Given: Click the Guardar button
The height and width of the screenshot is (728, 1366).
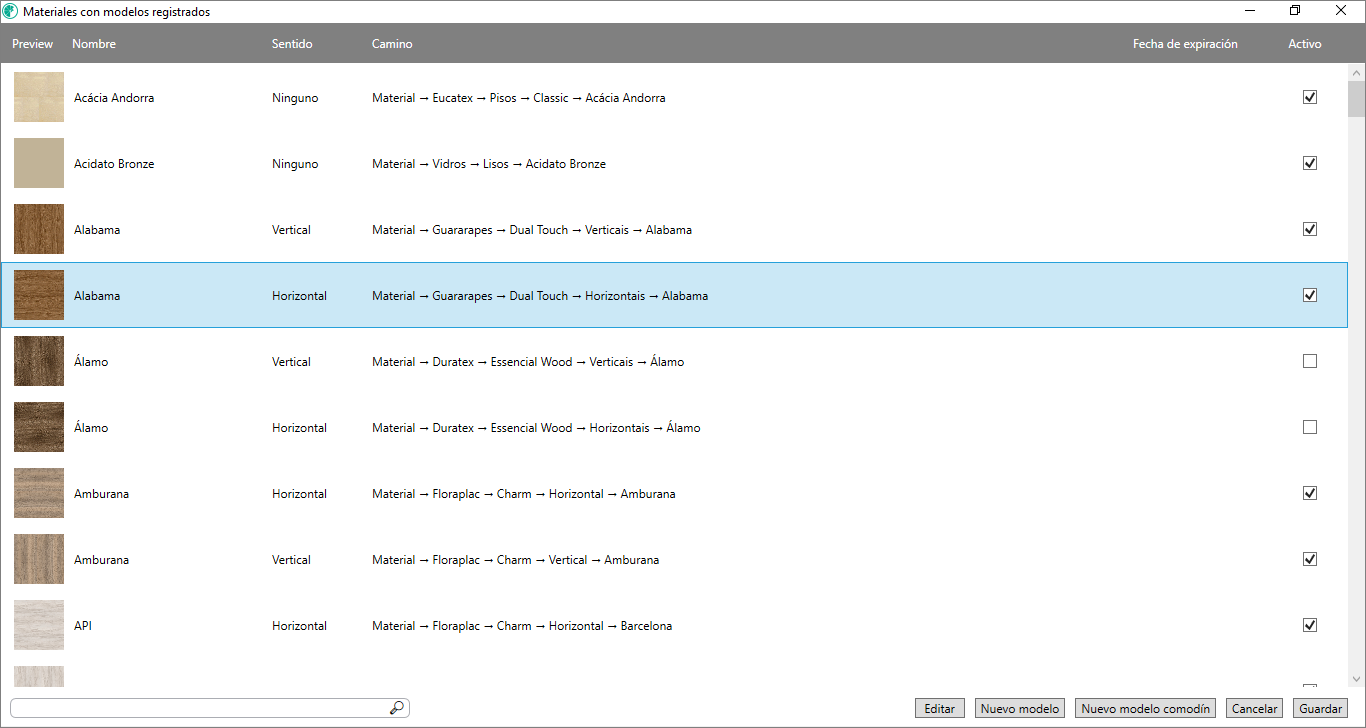Looking at the screenshot, I should coord(1320,708).
